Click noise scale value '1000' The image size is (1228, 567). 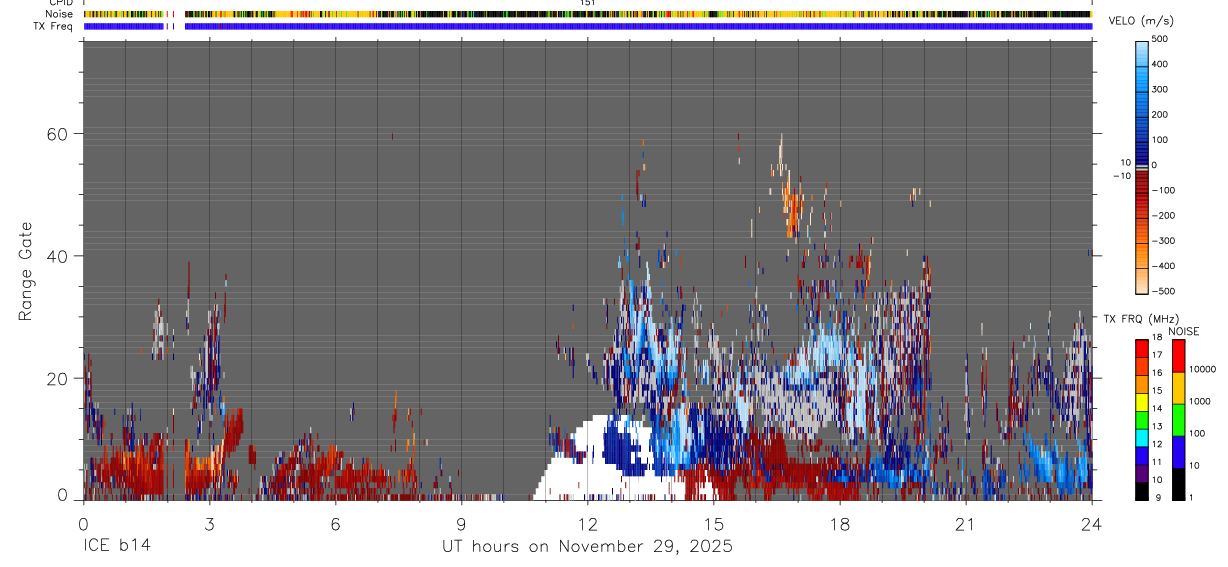click(x=1201, y=401)
